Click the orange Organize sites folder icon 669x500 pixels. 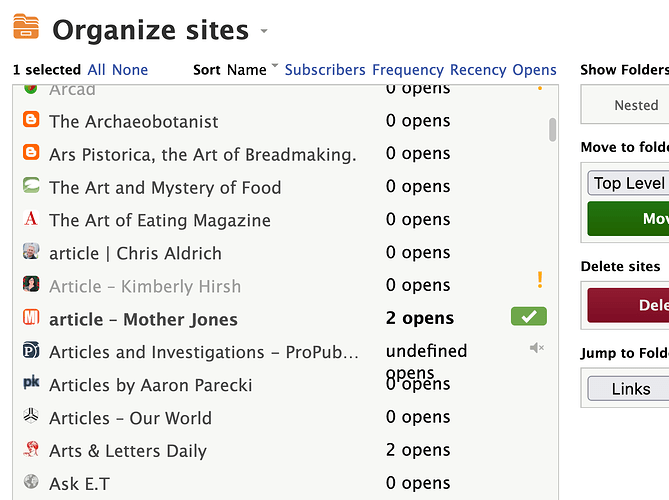tap(26, 26)
